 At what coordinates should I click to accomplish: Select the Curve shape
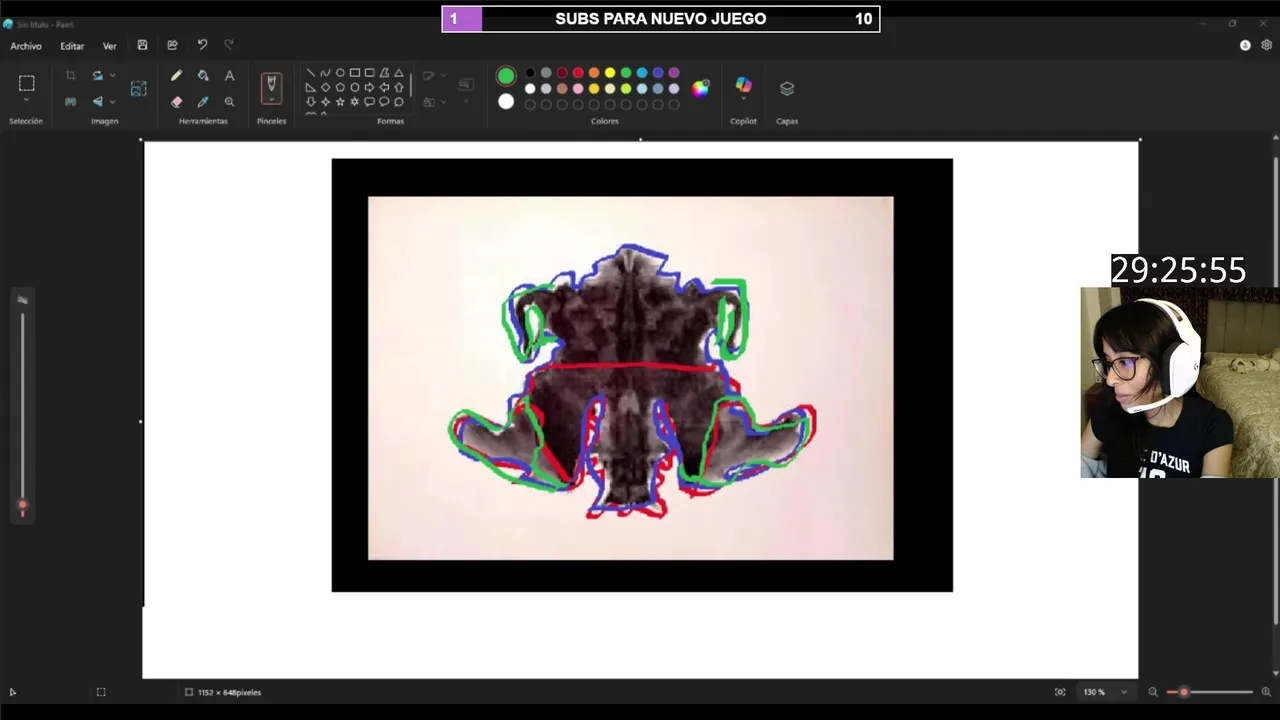pos(325,73)
